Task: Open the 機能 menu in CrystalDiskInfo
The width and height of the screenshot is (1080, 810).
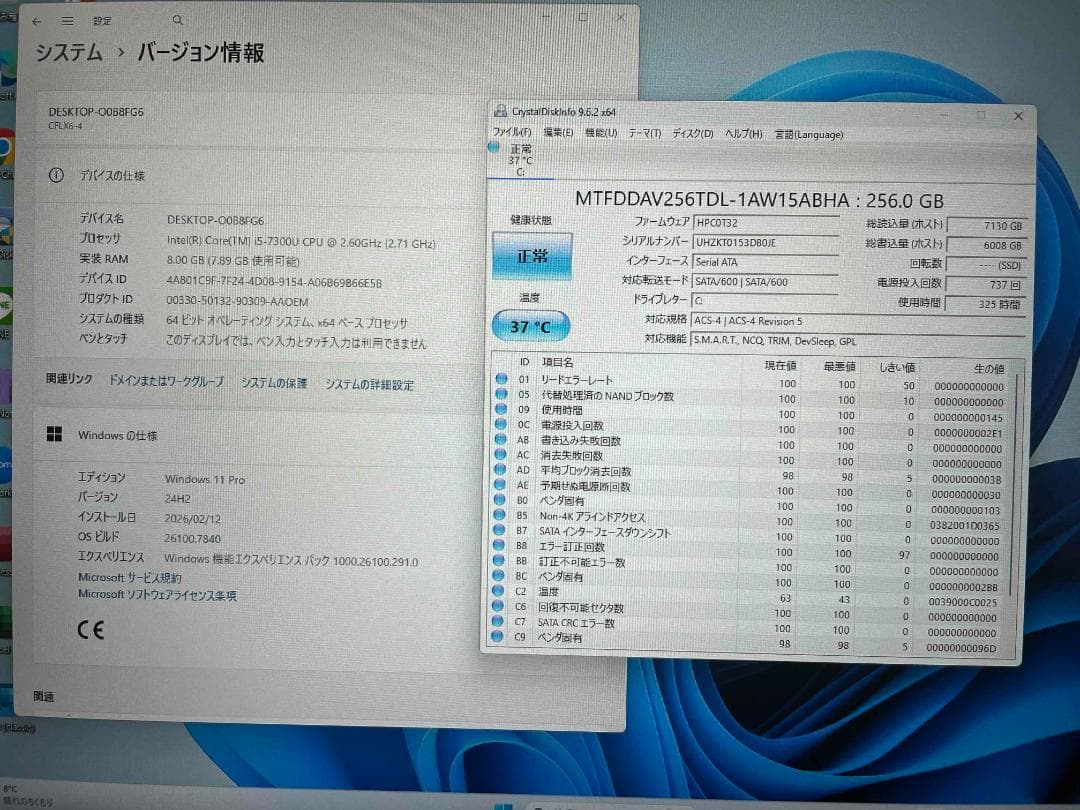Action: click(x=601, y=133)
